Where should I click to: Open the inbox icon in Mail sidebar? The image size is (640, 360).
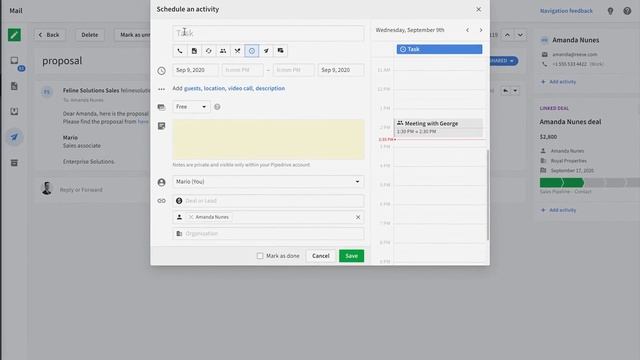[x=14, y=61]
